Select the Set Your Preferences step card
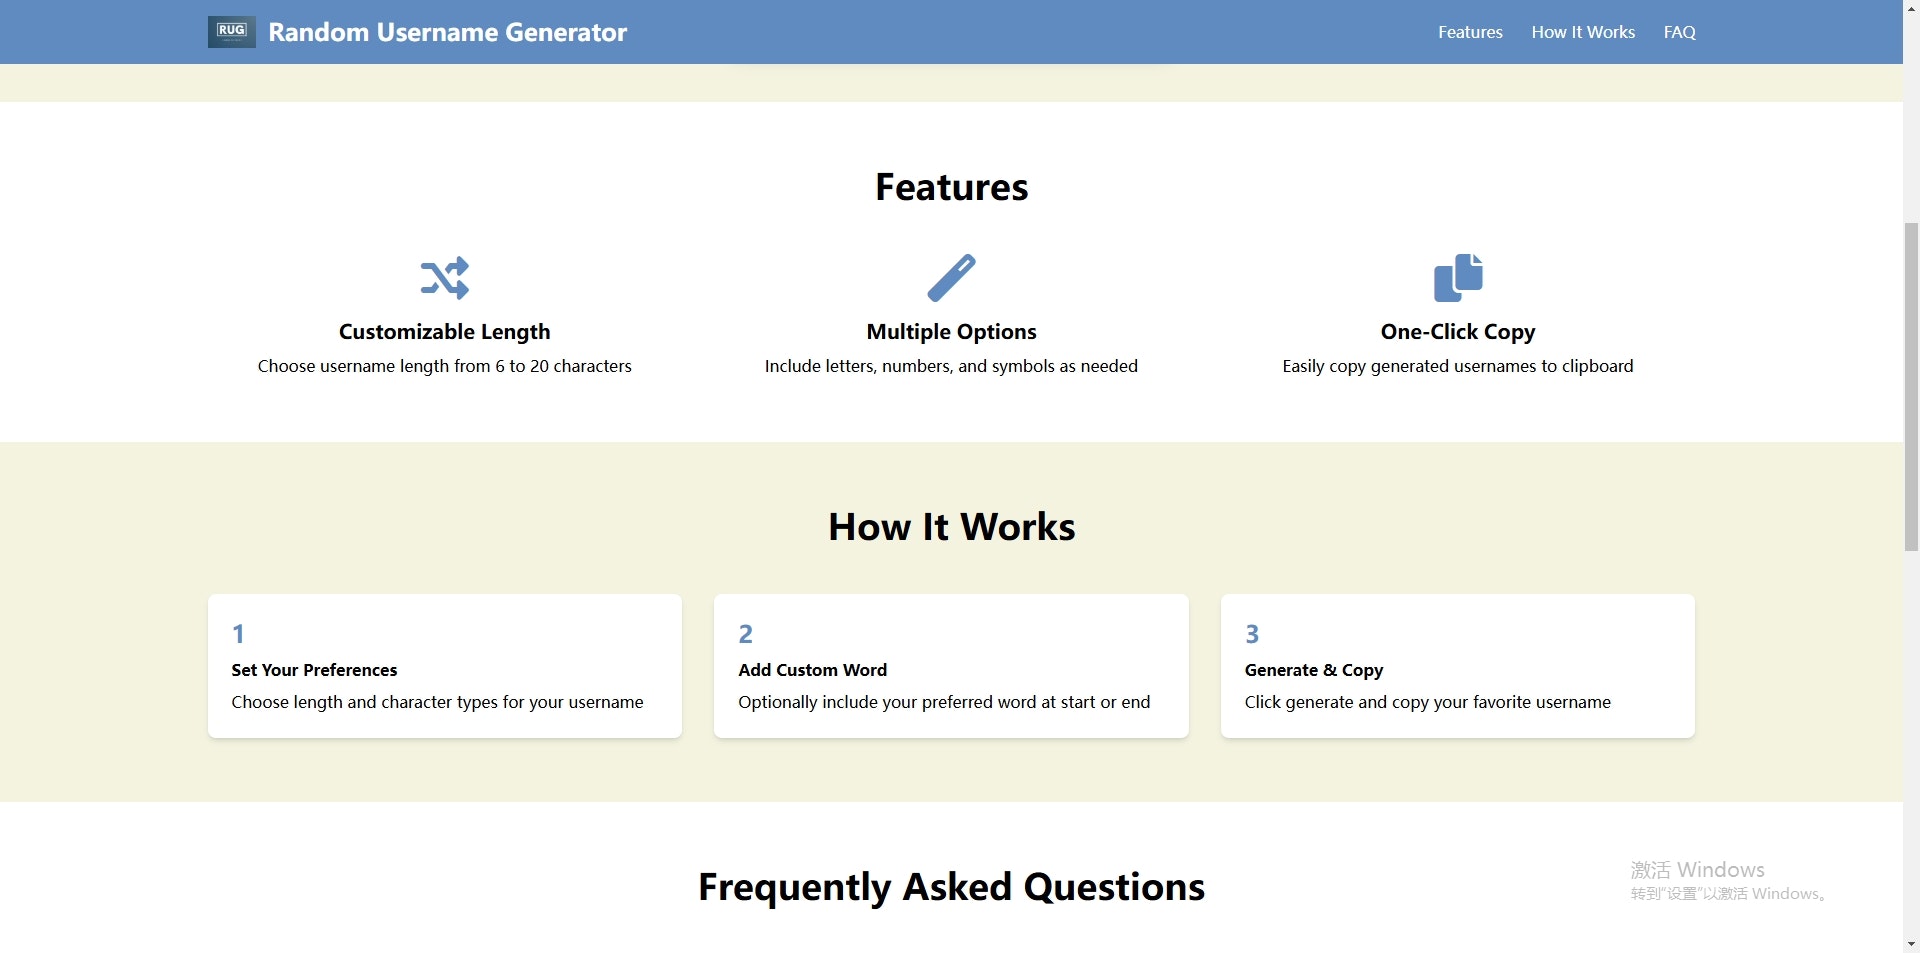This screenshot has height=953, width=1920. tap(445, 666)
